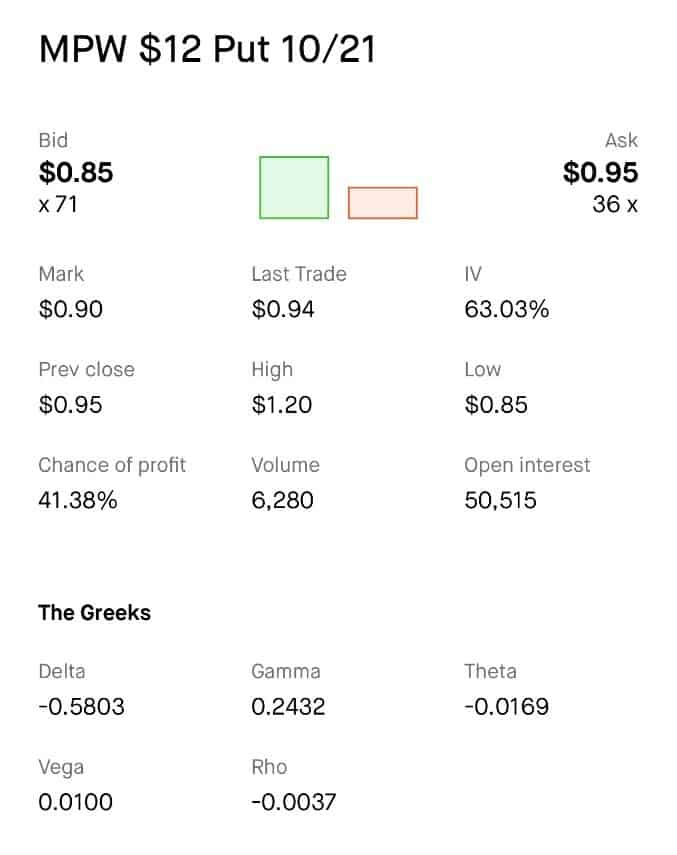Tap the Theta label
This screenshot has width=677, height=855.
pyautogui.click(x=490, y=671)
